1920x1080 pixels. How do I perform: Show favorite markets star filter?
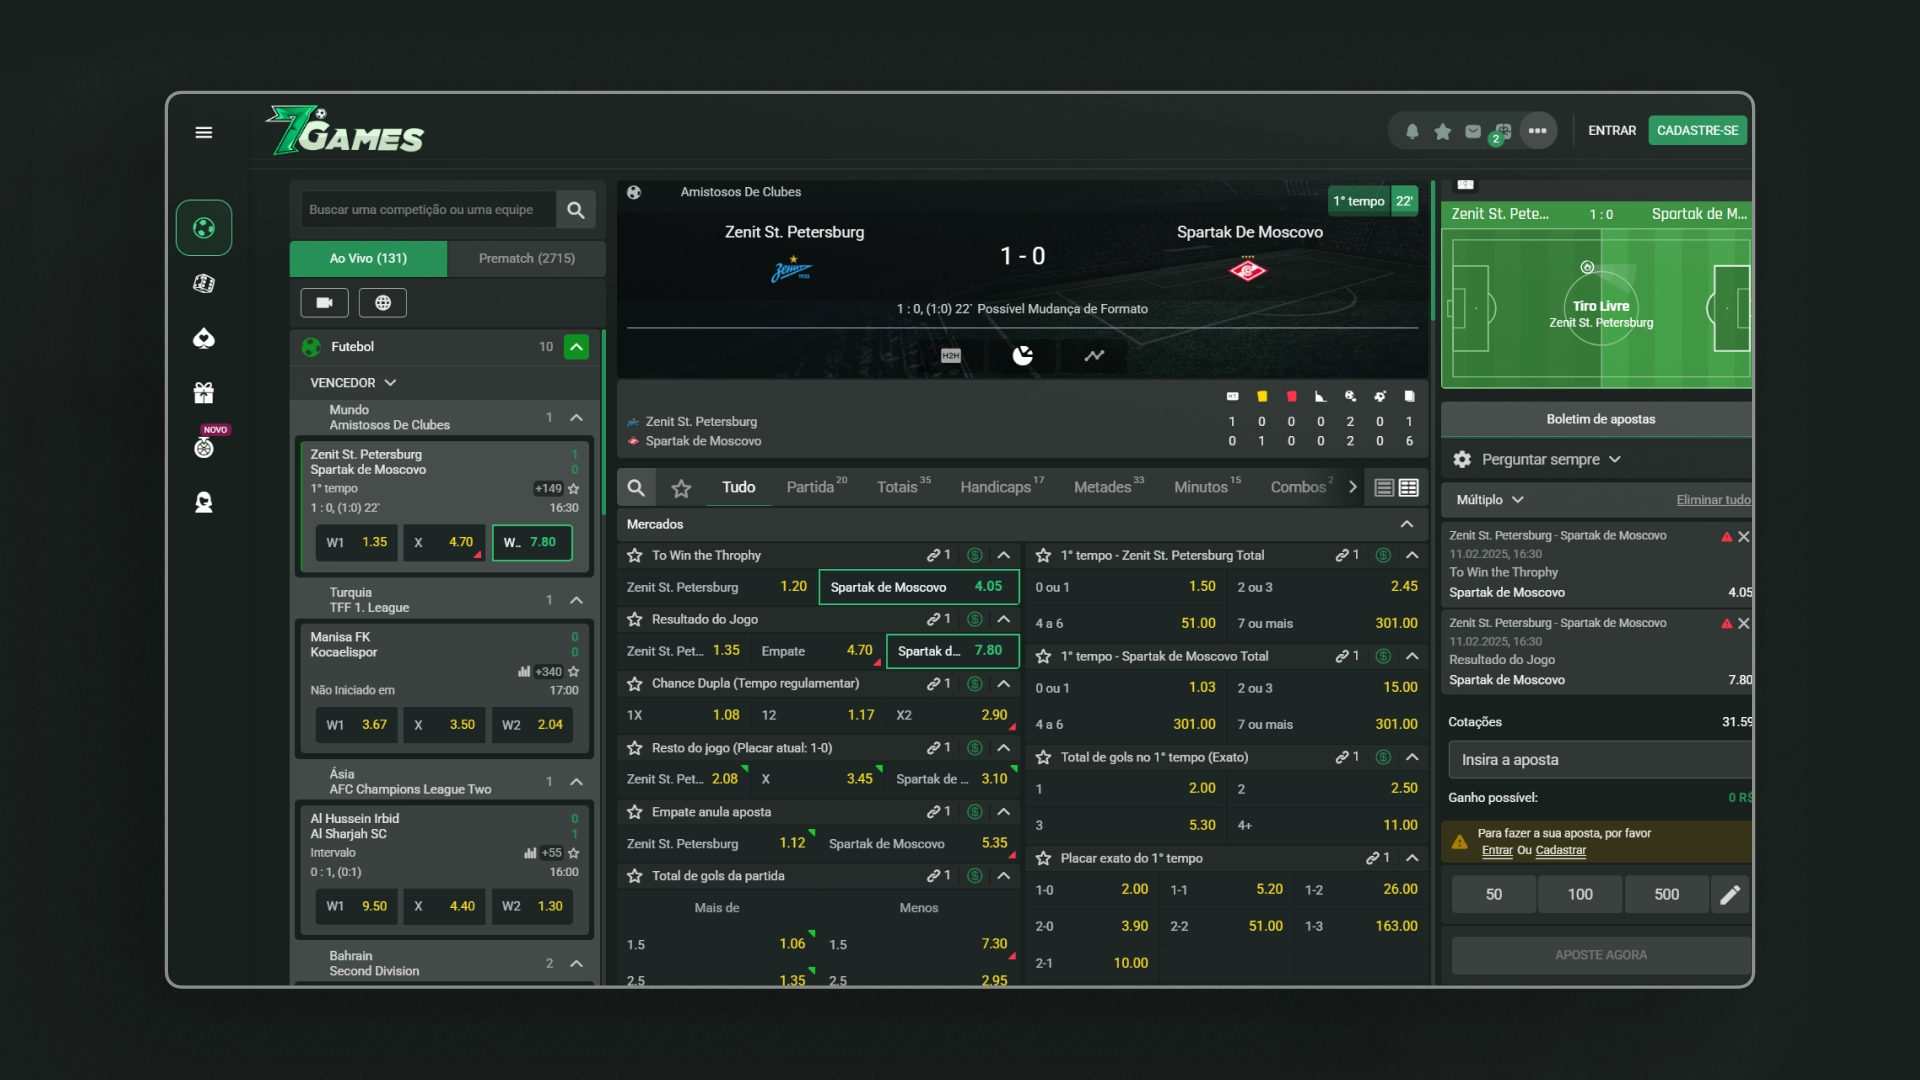click(681, 487)
